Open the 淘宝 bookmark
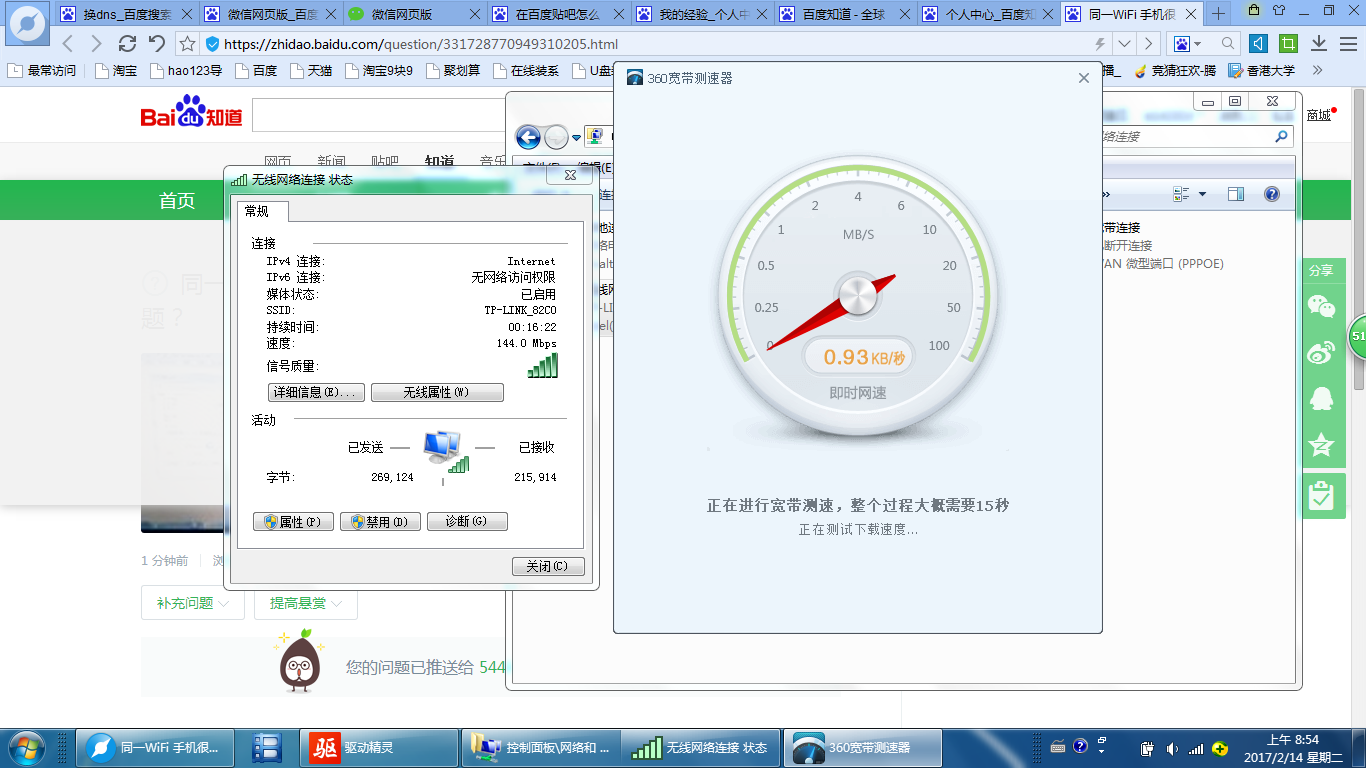This screenshot has height=768, width=1366. (x=116, y=70)
